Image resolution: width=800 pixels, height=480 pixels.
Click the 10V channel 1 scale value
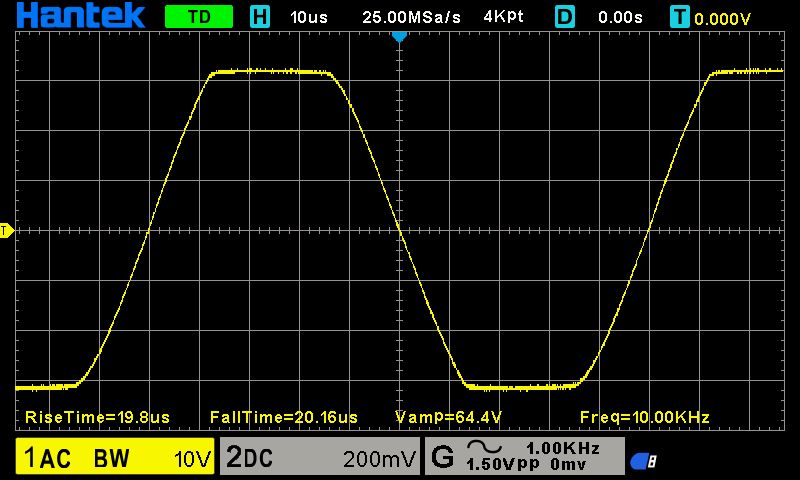point(192,459)
